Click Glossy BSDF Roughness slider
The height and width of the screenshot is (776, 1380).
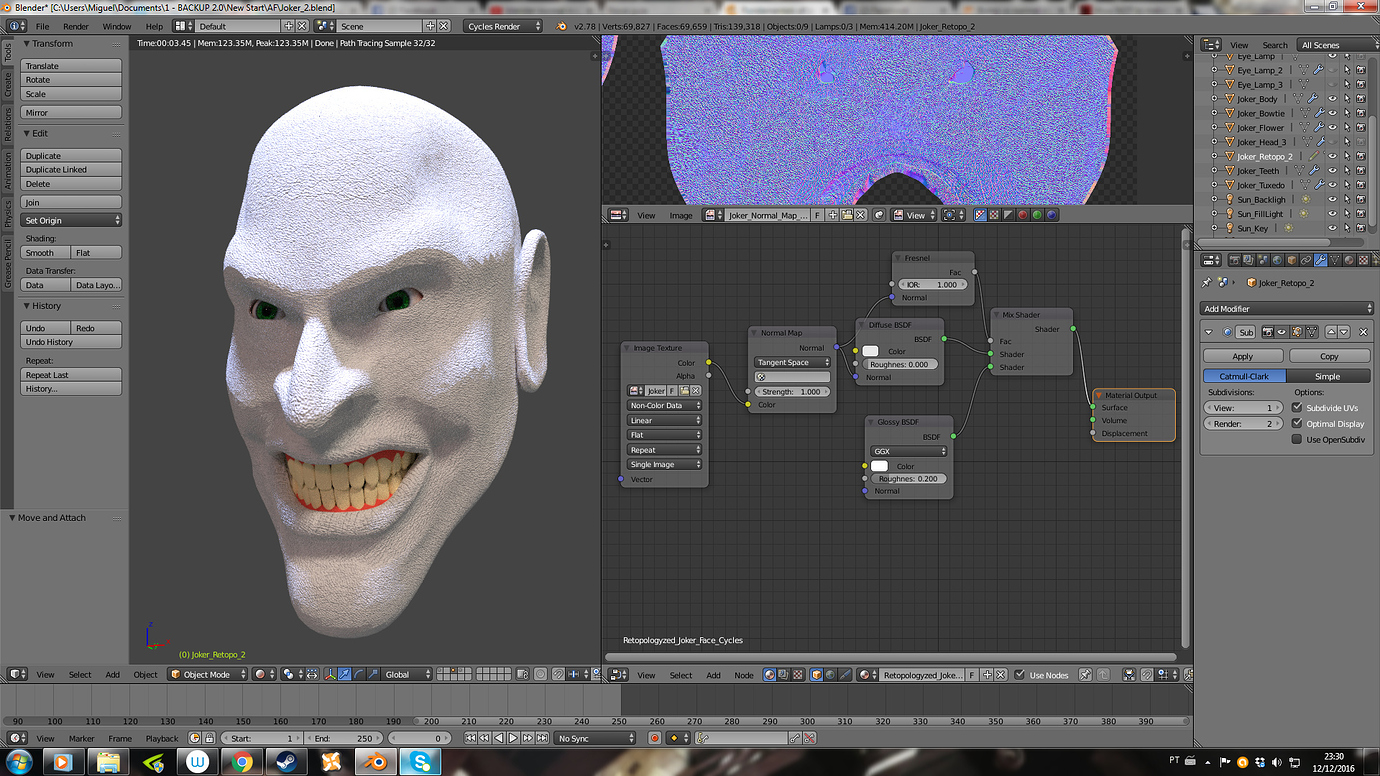click(x=908, y=479)
